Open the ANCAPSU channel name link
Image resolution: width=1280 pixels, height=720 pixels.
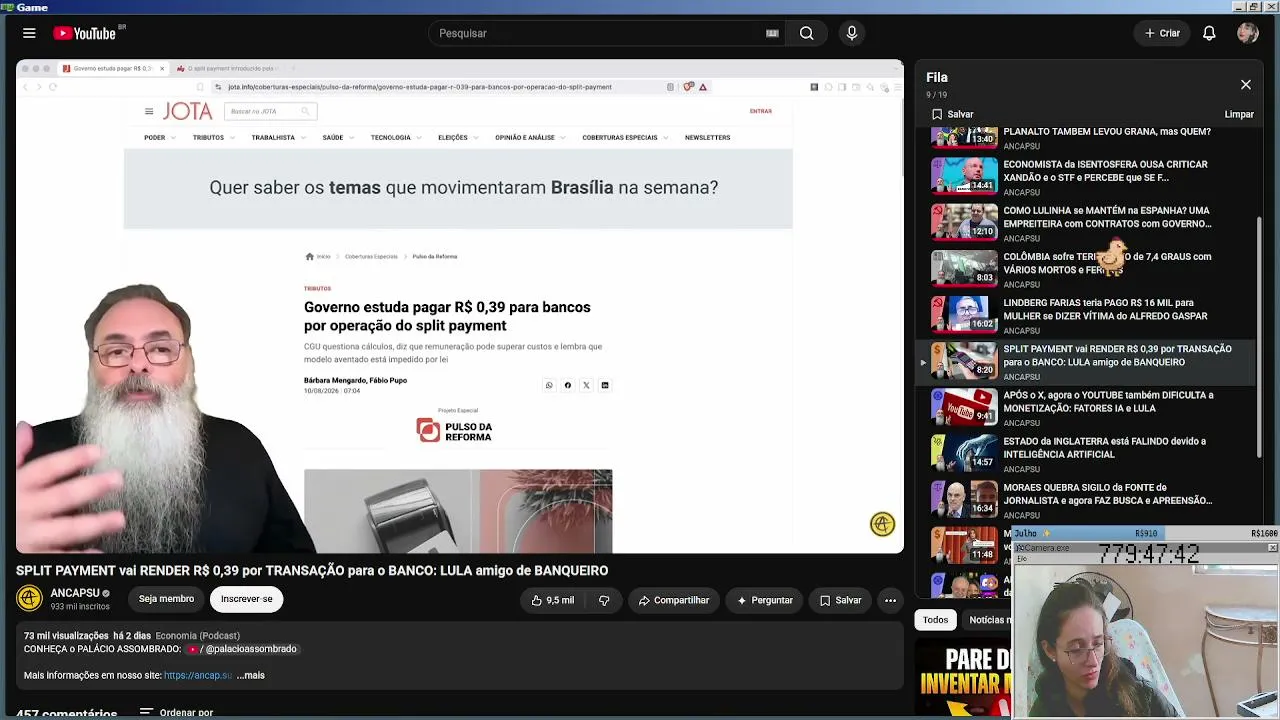click(x=75, y=593)
